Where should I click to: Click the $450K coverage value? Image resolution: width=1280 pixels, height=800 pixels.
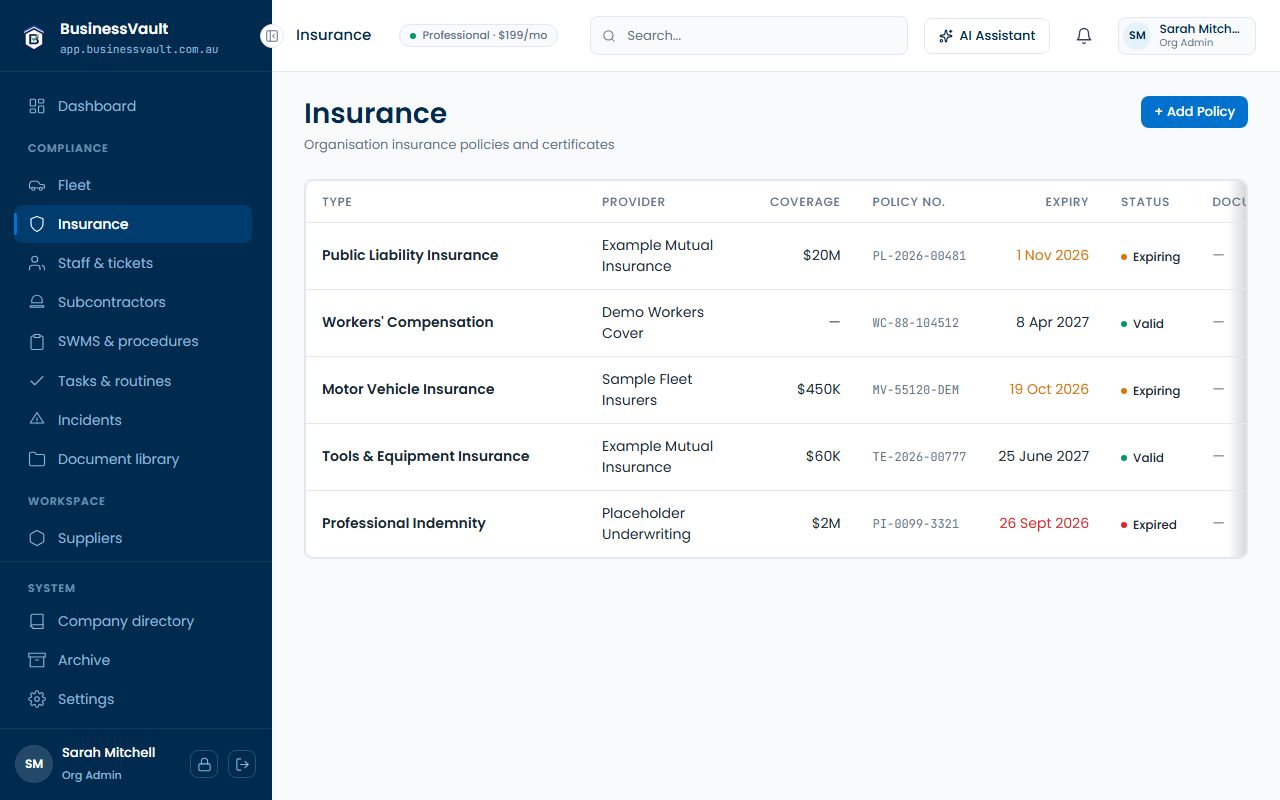[x=819, y=389]
